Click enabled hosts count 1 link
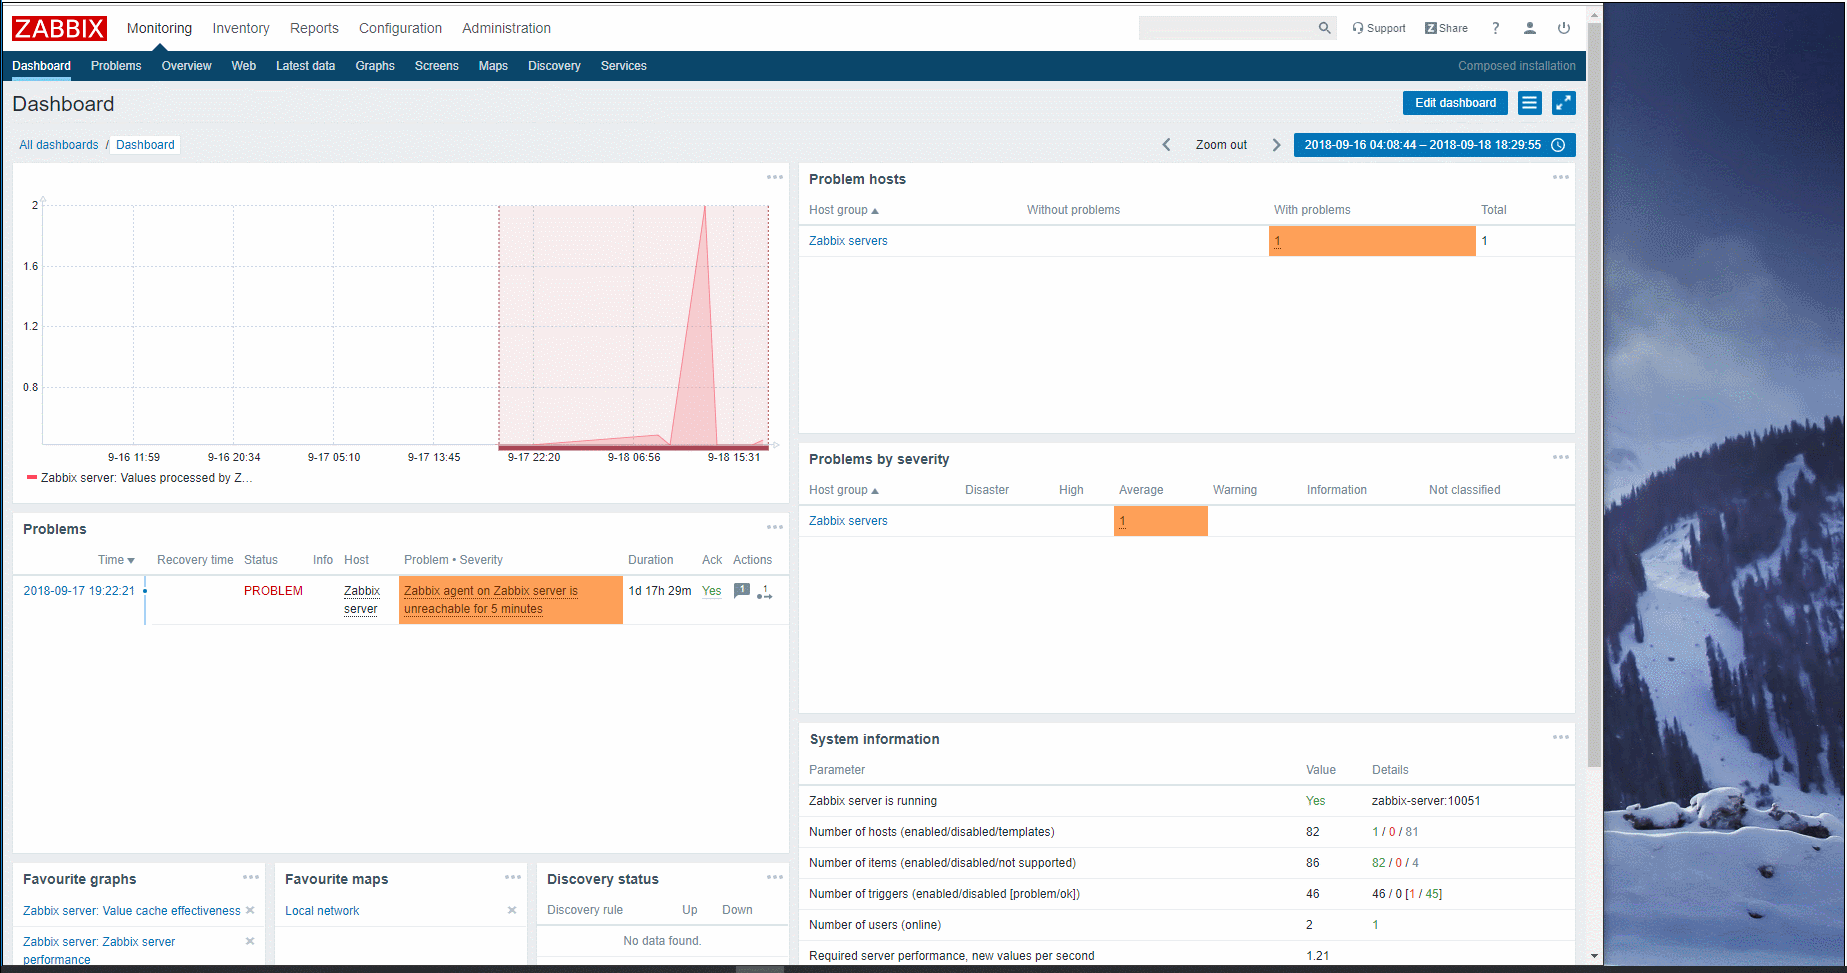 (x=1375, y=832)
